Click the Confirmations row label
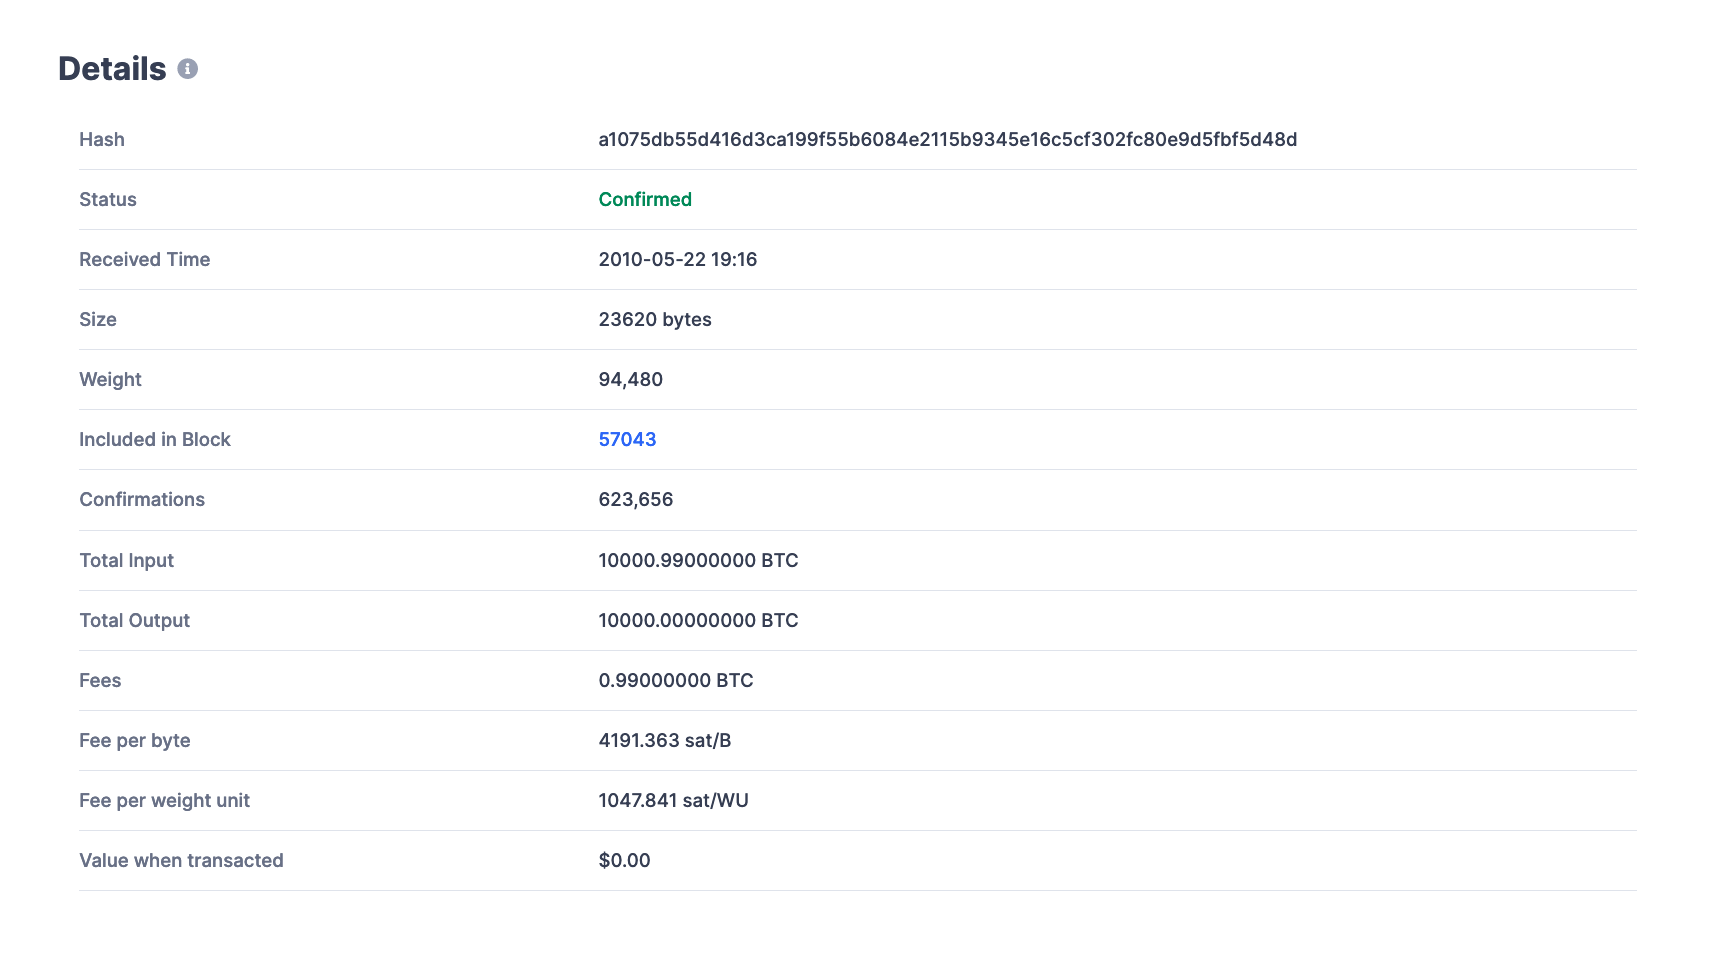The image size is (1718, 960). (x=142, y=499)
